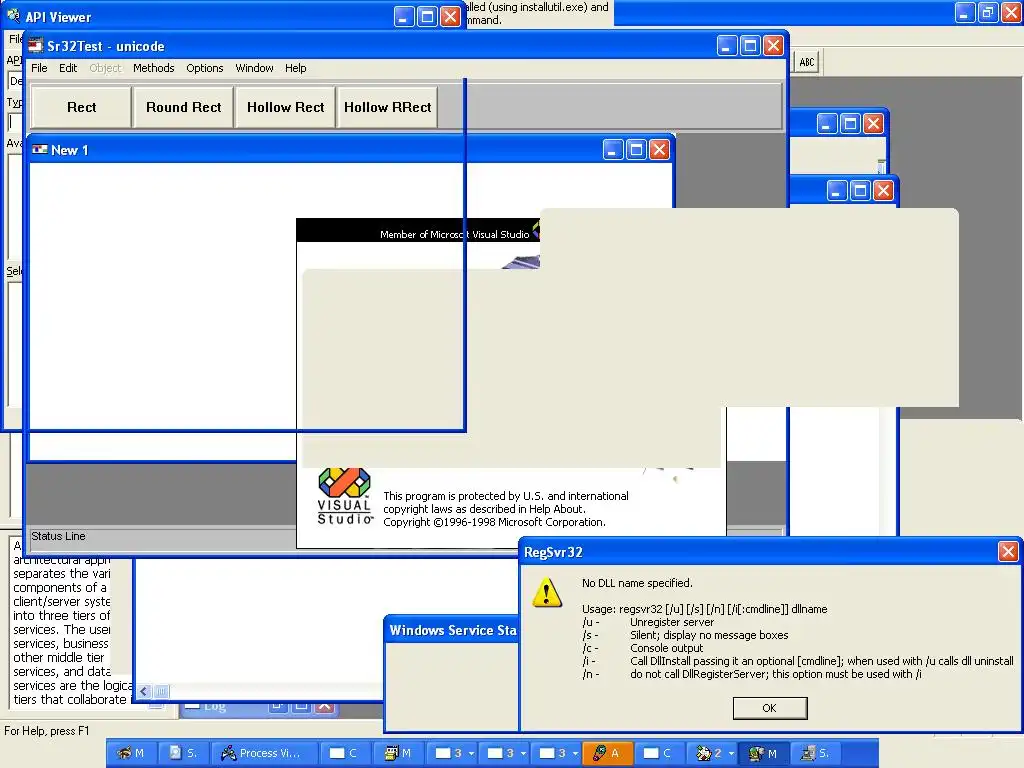Click the 'Usage: regsvr32' line
The image size is (1024, 768).
point(704,609)
